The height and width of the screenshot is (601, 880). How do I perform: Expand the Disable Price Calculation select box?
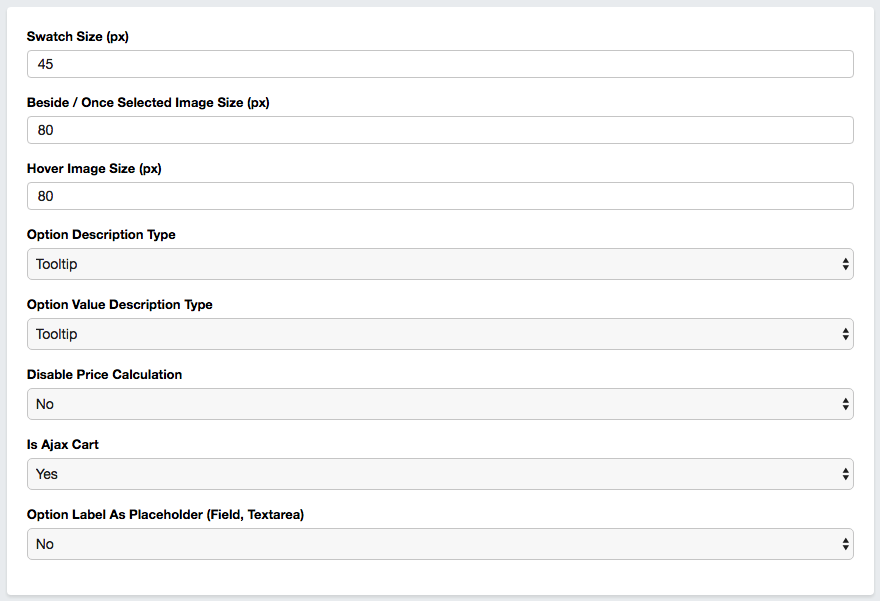pos(440,404)
